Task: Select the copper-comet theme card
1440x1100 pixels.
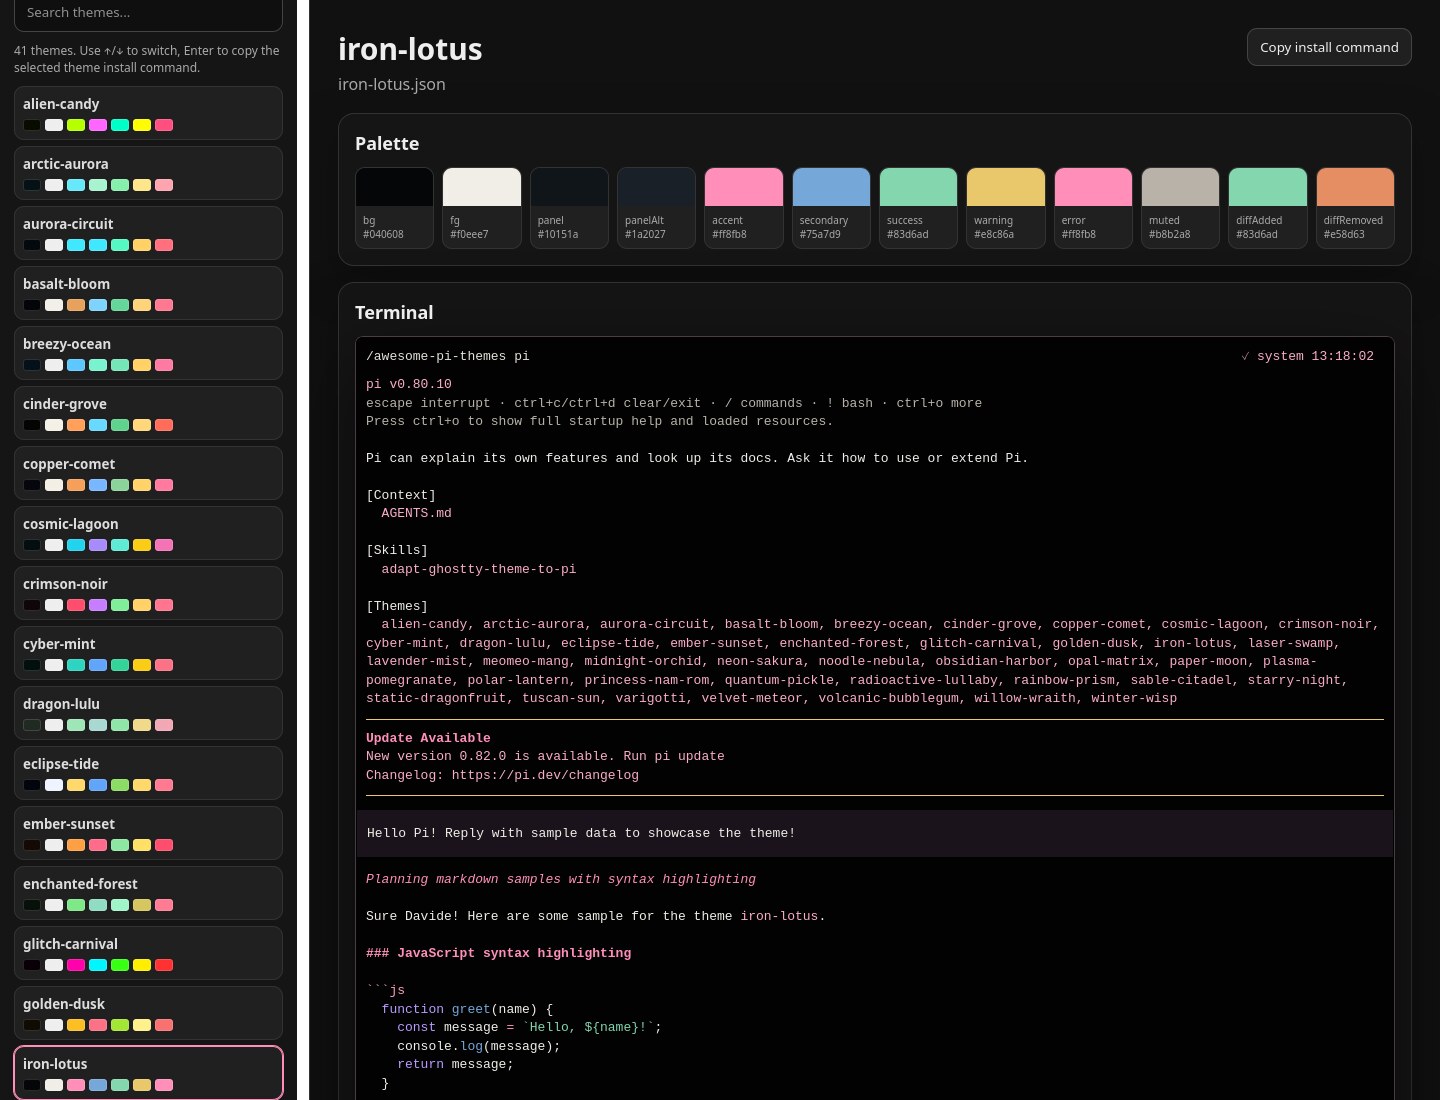Action: click(x=148, y=473)
